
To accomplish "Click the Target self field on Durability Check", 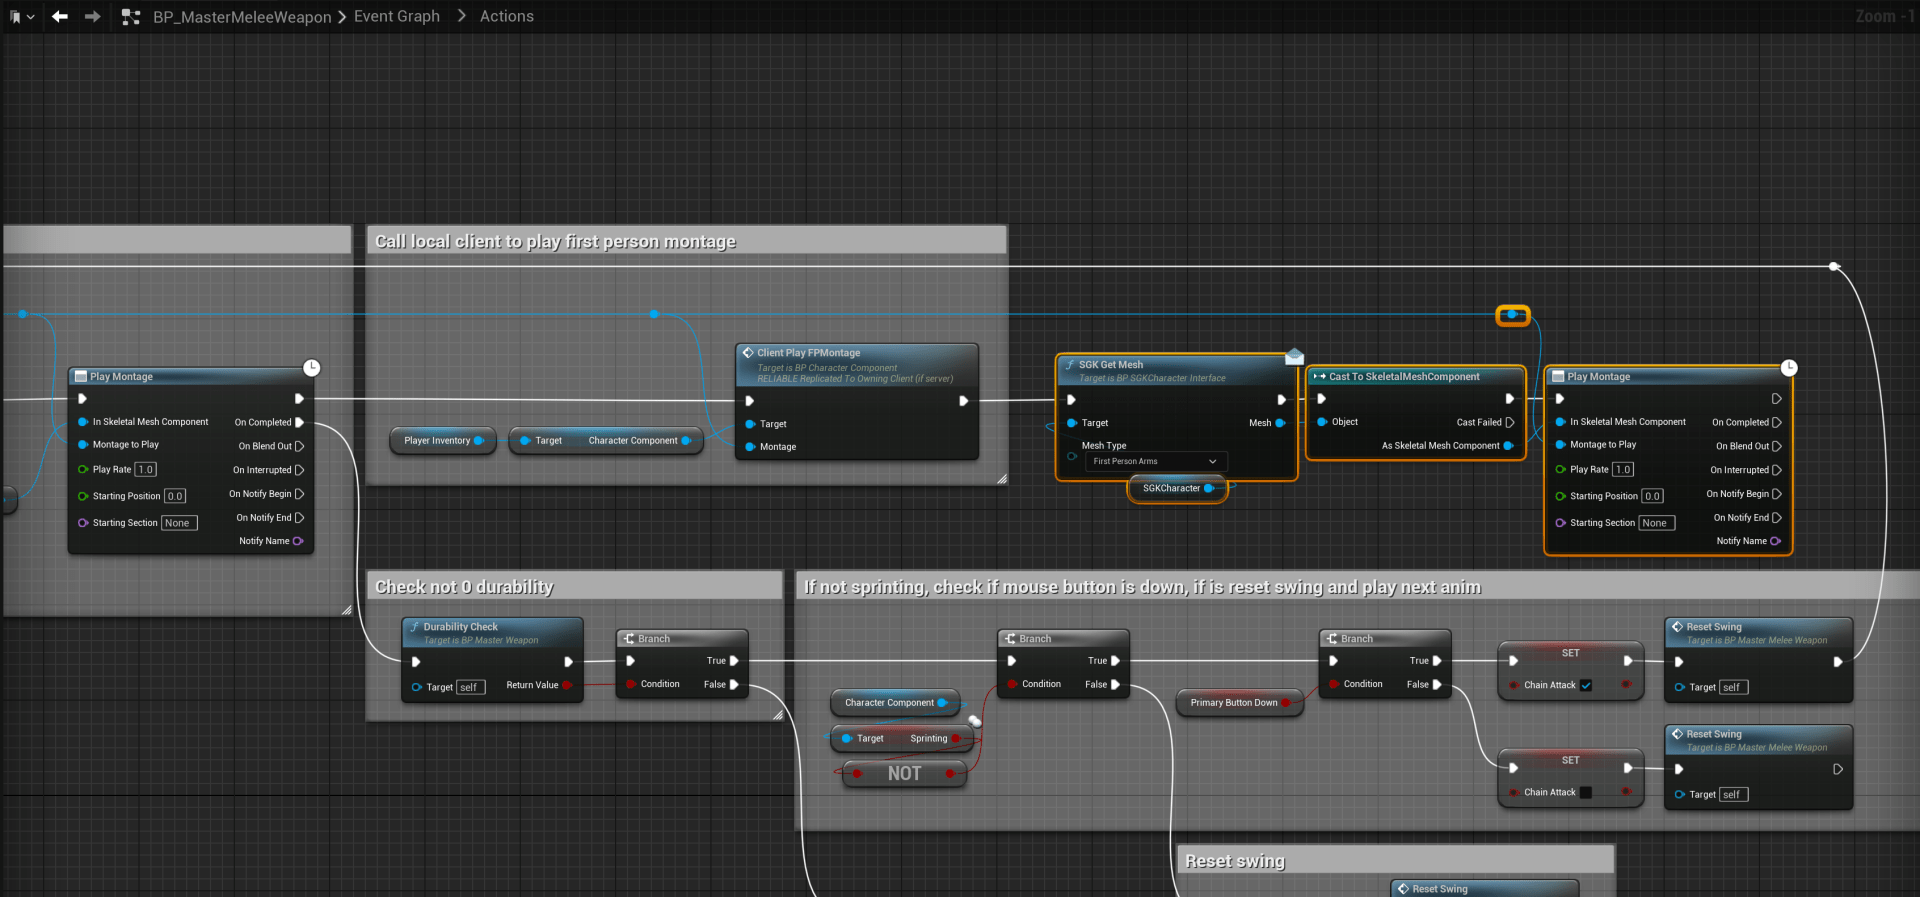I will coord(469,687).
